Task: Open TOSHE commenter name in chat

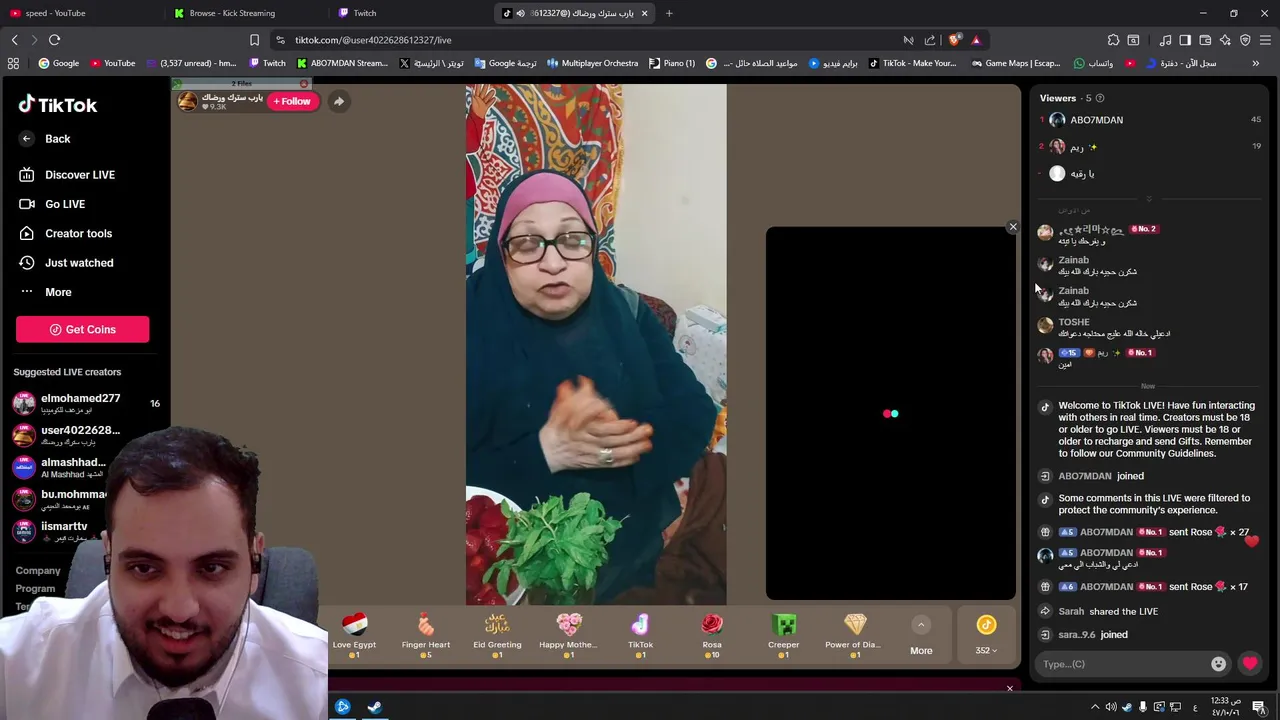Action: tap(1074, 322)
